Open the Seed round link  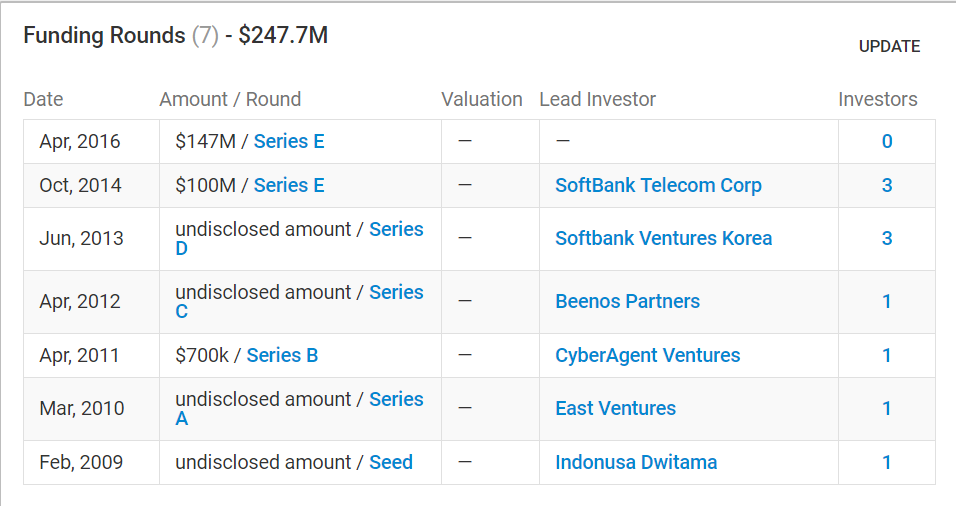pos(391,463)
